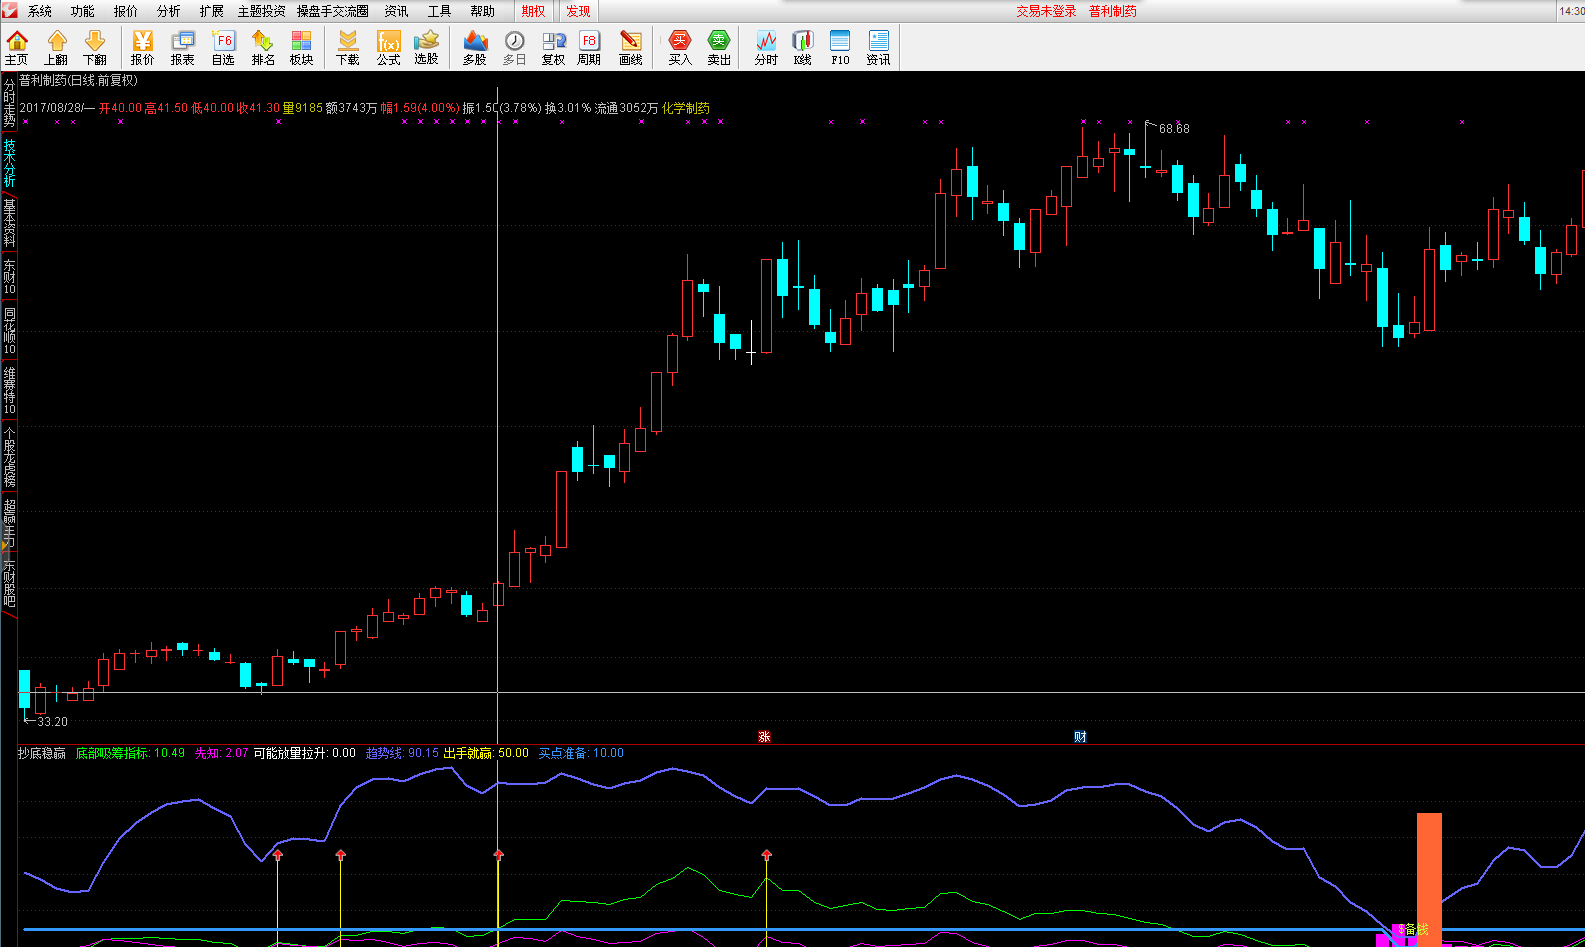This screenshot has height=947, width=1585.
Task: Click the 期权 options button
Action: click(534, 11)
